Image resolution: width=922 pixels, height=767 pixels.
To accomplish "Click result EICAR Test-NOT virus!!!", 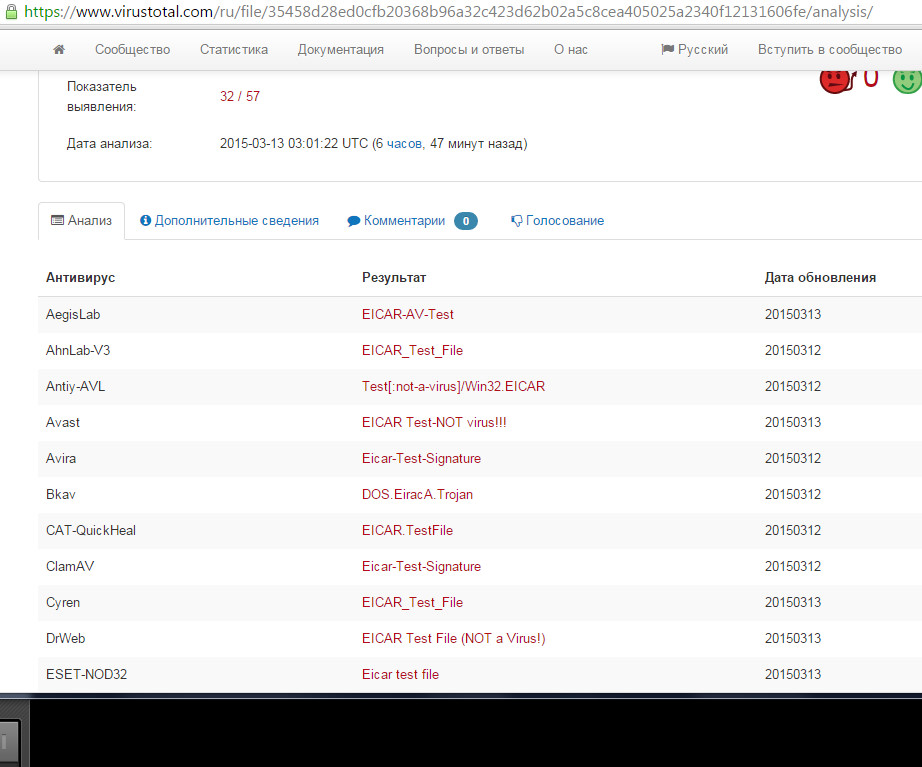I will (434, 422).
